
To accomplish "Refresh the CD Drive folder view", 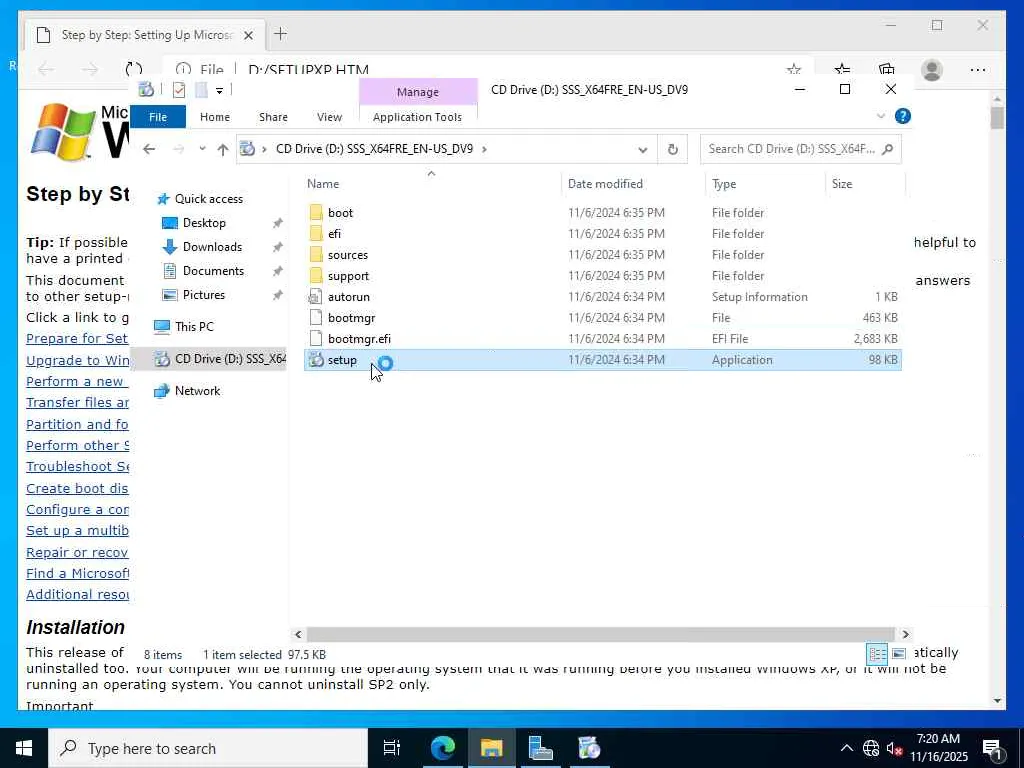I will tap(673, 150).
